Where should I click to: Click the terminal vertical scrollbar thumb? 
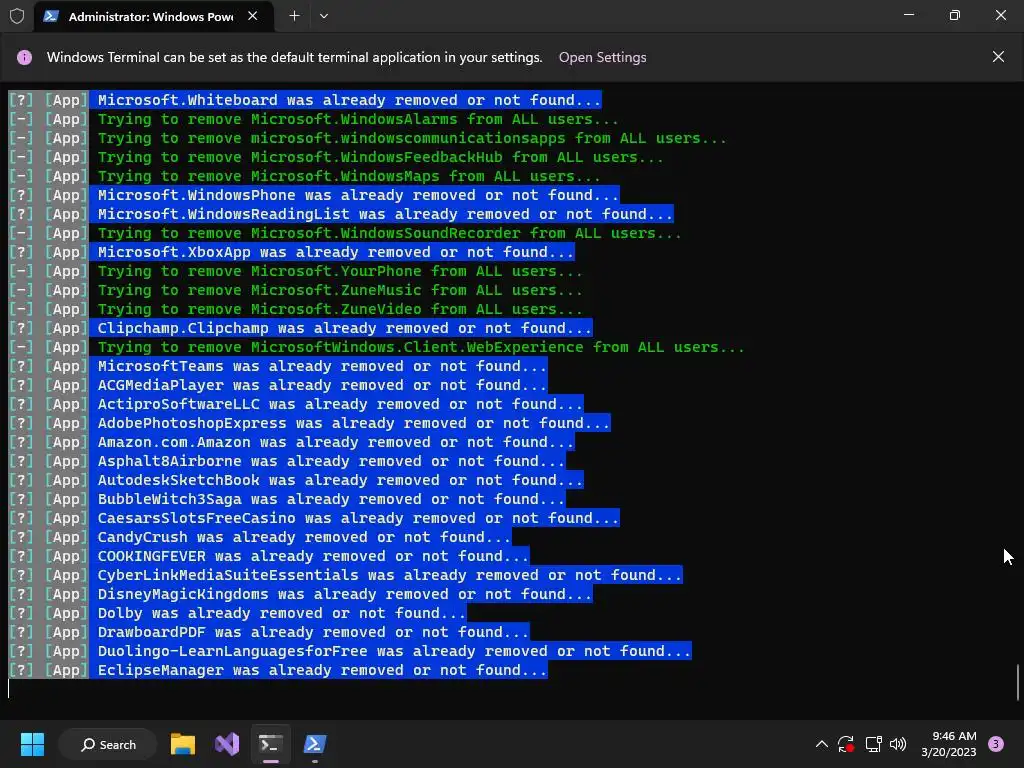(1018, 681)
